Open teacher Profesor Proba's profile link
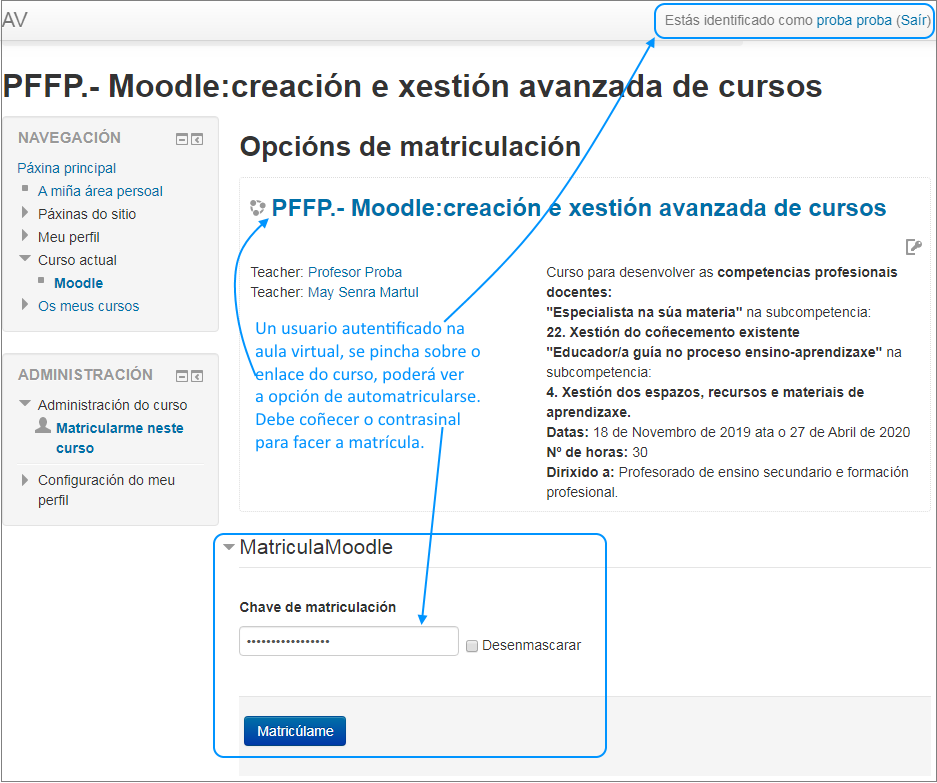Viewport: 937px width, 783px height. click(354, 272)
